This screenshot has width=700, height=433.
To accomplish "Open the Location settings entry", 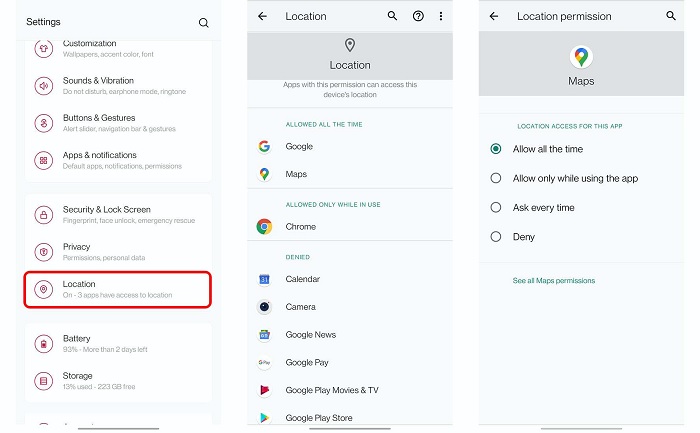I will tap(117, 289).
